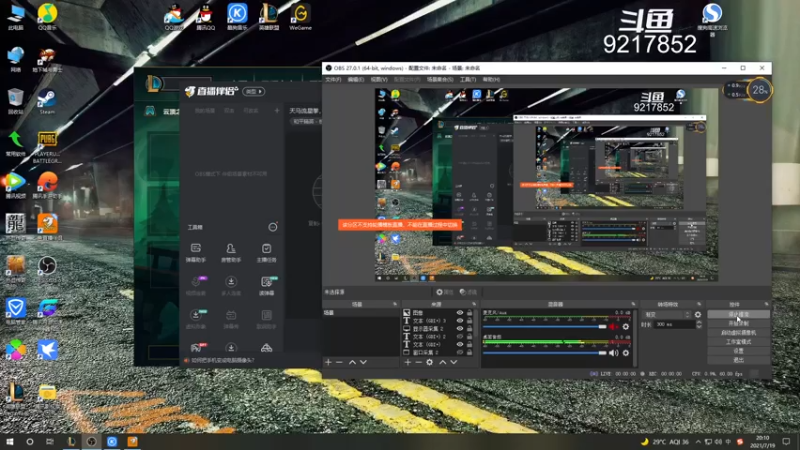This screenshot has width=800, height=450.
Task: Show hidden system tray icons chevron
Action: (x=698, y=442)
